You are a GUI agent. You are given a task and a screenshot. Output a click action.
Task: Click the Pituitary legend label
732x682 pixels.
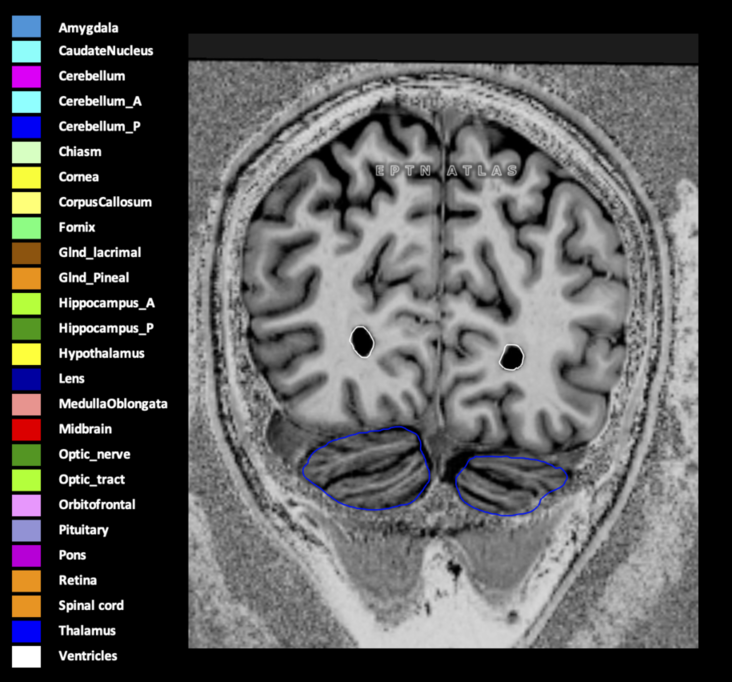pyautogui.click(x=84, y=530)
